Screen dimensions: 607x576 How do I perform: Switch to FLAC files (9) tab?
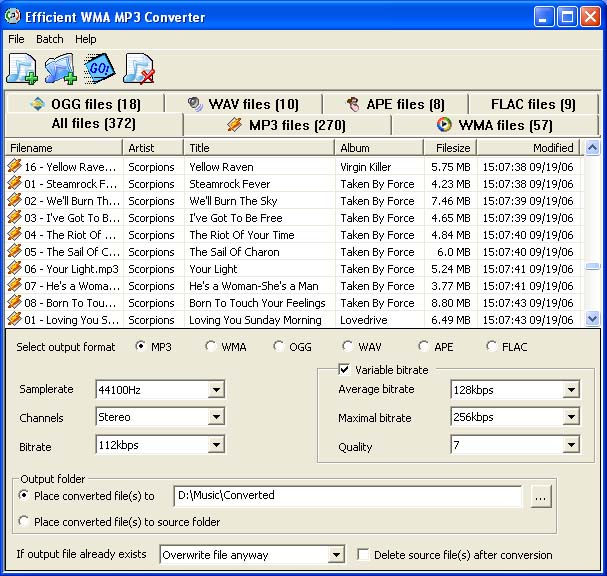coord(533,104)
